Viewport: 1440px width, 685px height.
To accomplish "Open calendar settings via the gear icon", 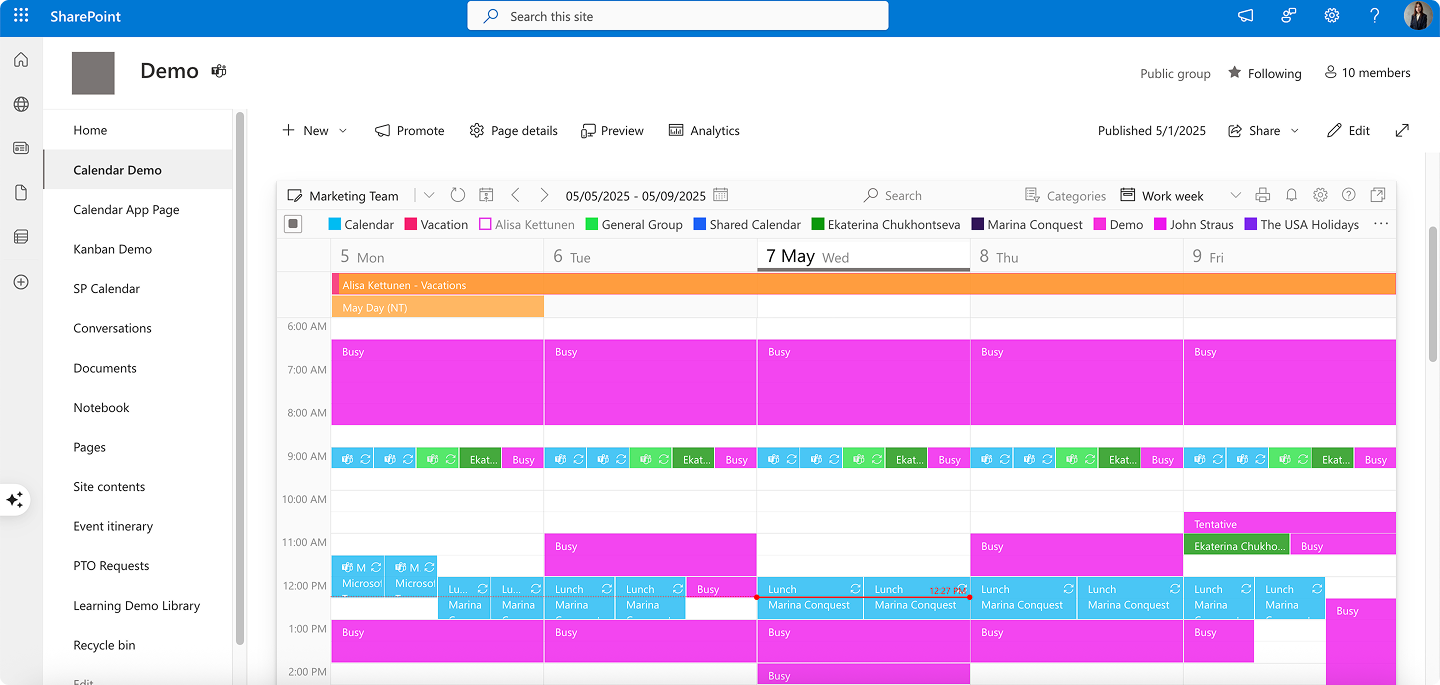I will pos(1321,195).
